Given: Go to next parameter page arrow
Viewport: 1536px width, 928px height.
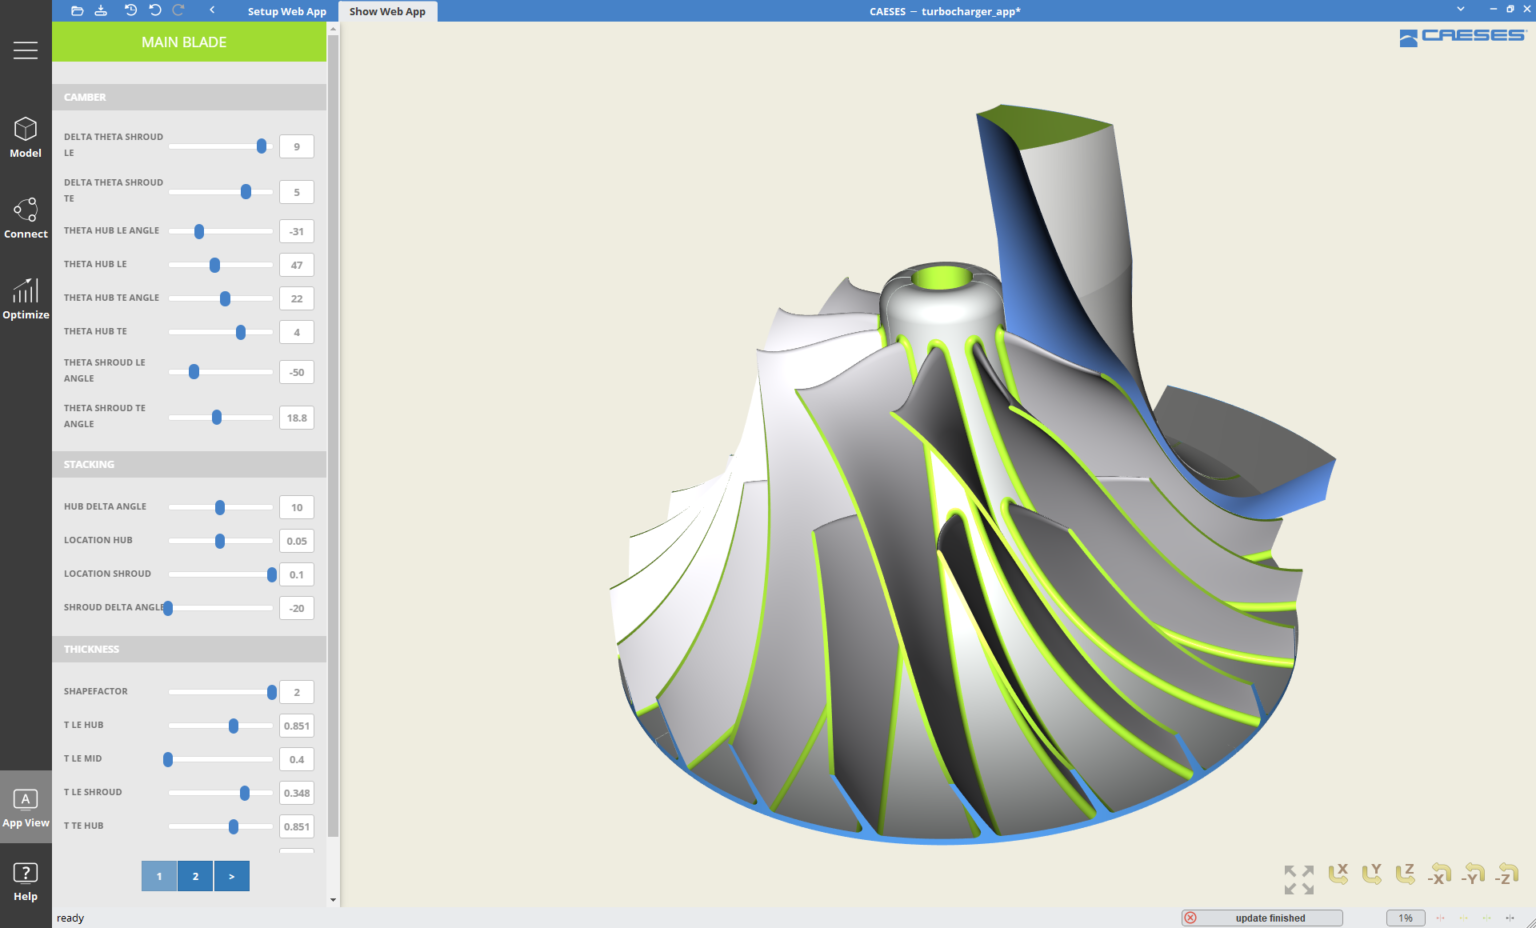Looking at the screenshot, I should tap(231, 876).
